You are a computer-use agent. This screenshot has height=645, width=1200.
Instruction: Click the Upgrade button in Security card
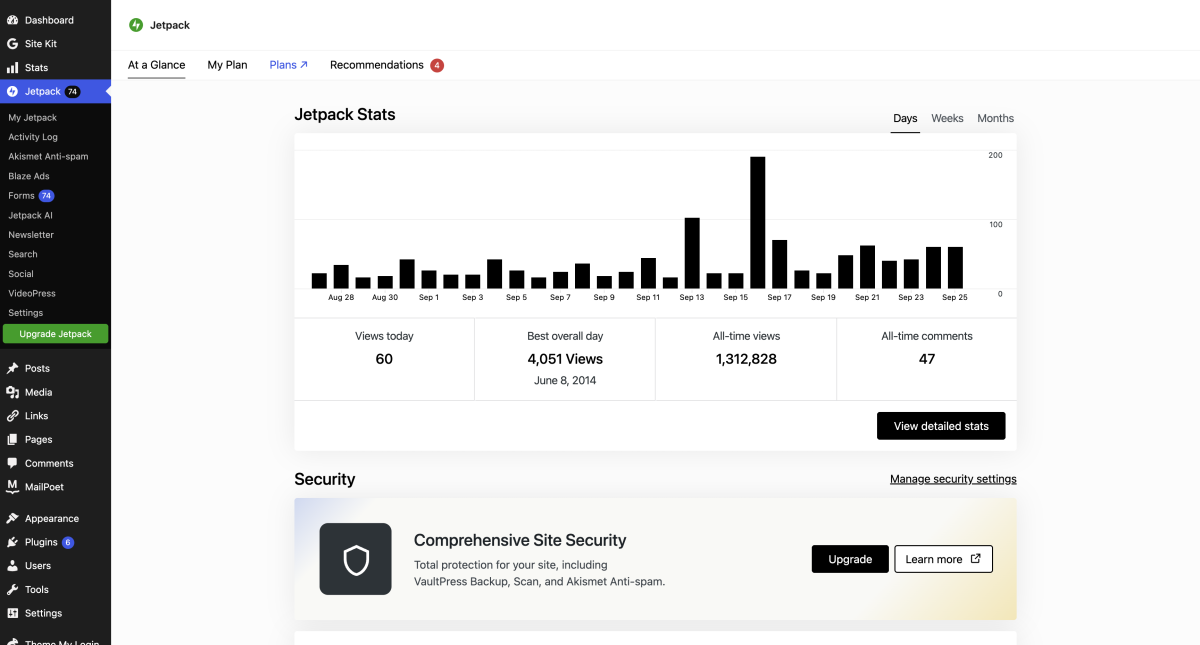click(x=850, y=559)
